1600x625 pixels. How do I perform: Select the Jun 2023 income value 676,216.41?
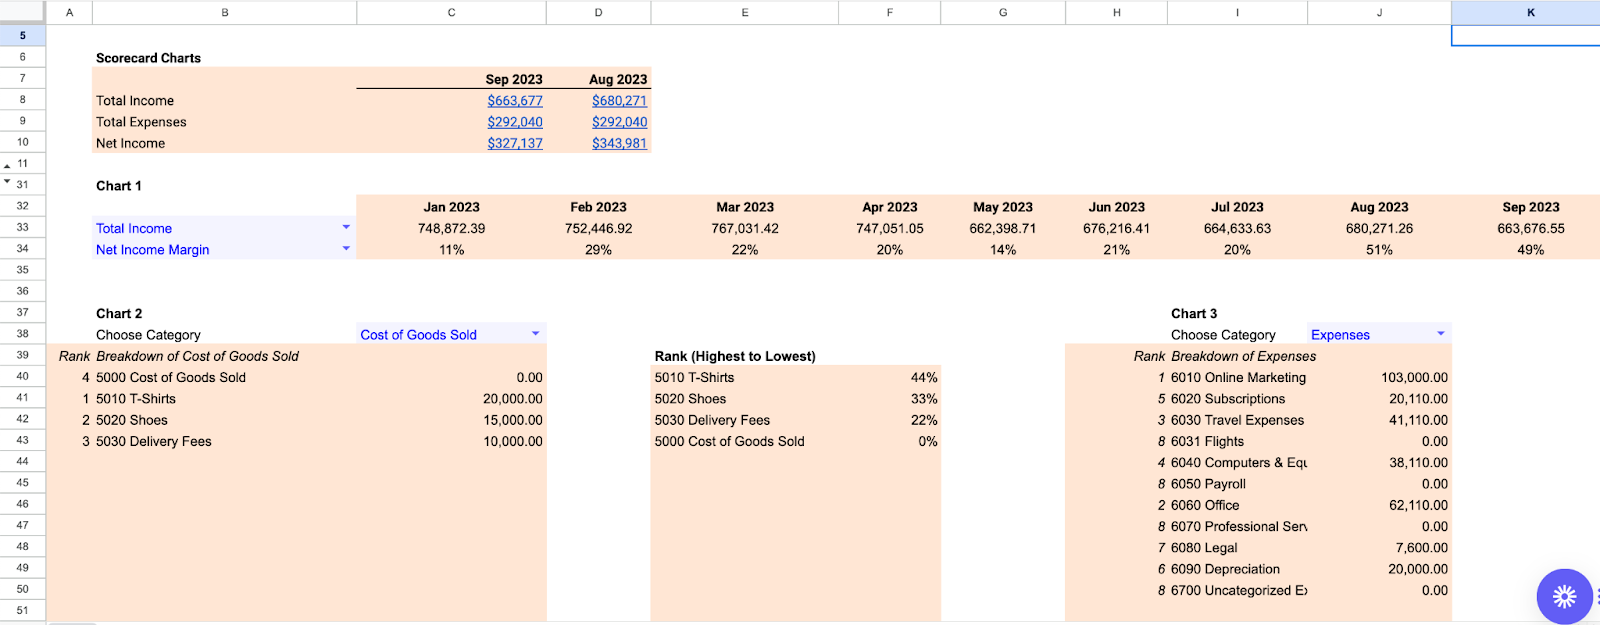coord(1116,228)
